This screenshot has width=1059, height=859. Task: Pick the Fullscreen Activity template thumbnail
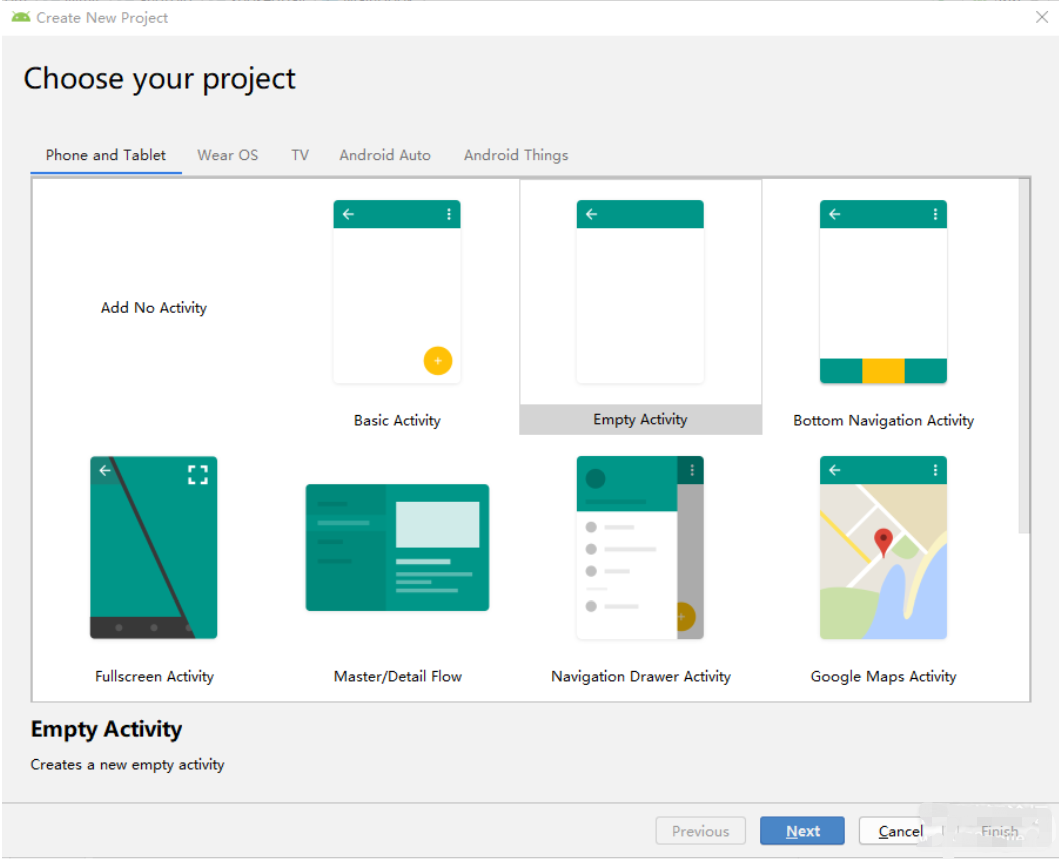(x=154, y=548)
